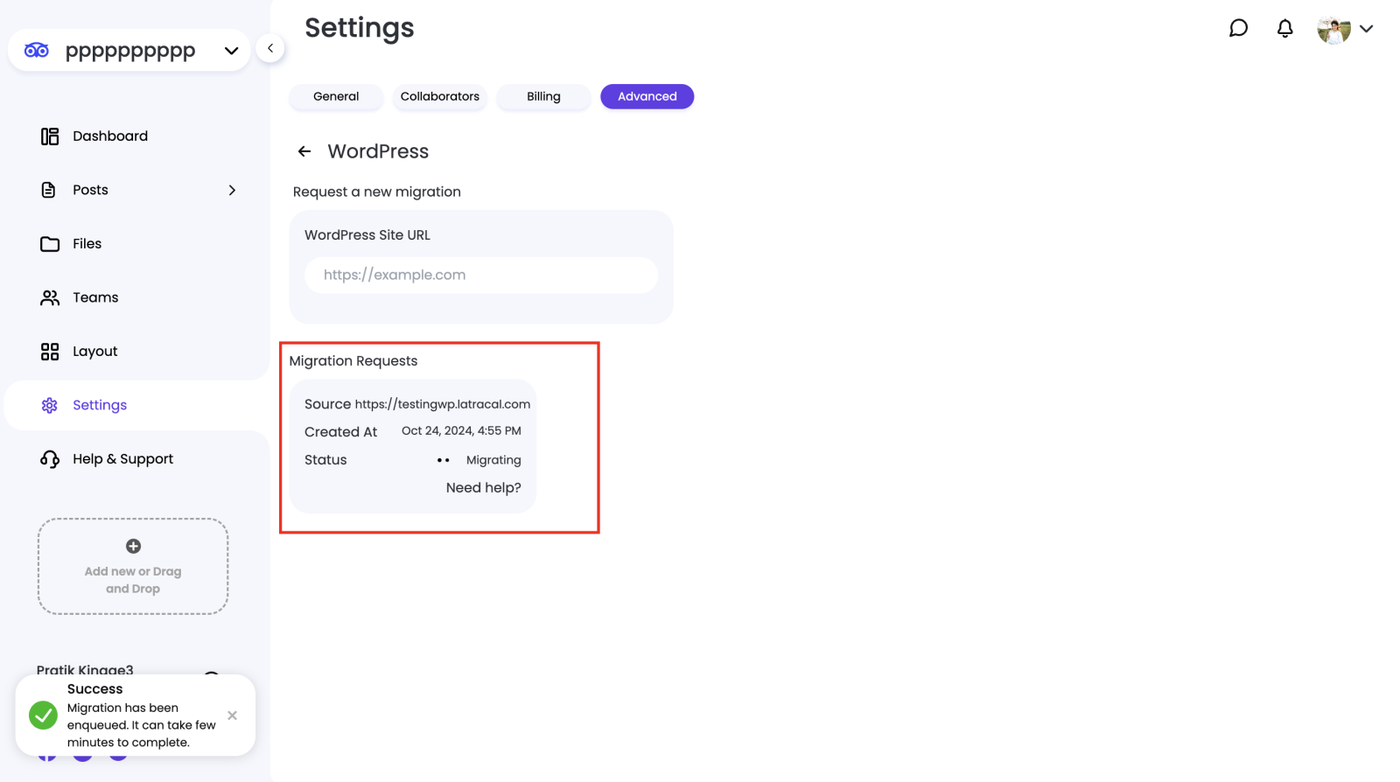The height and width of the screenshot is (782, 1400).
Task: Switch to the General tab
Action: (336, 96)
